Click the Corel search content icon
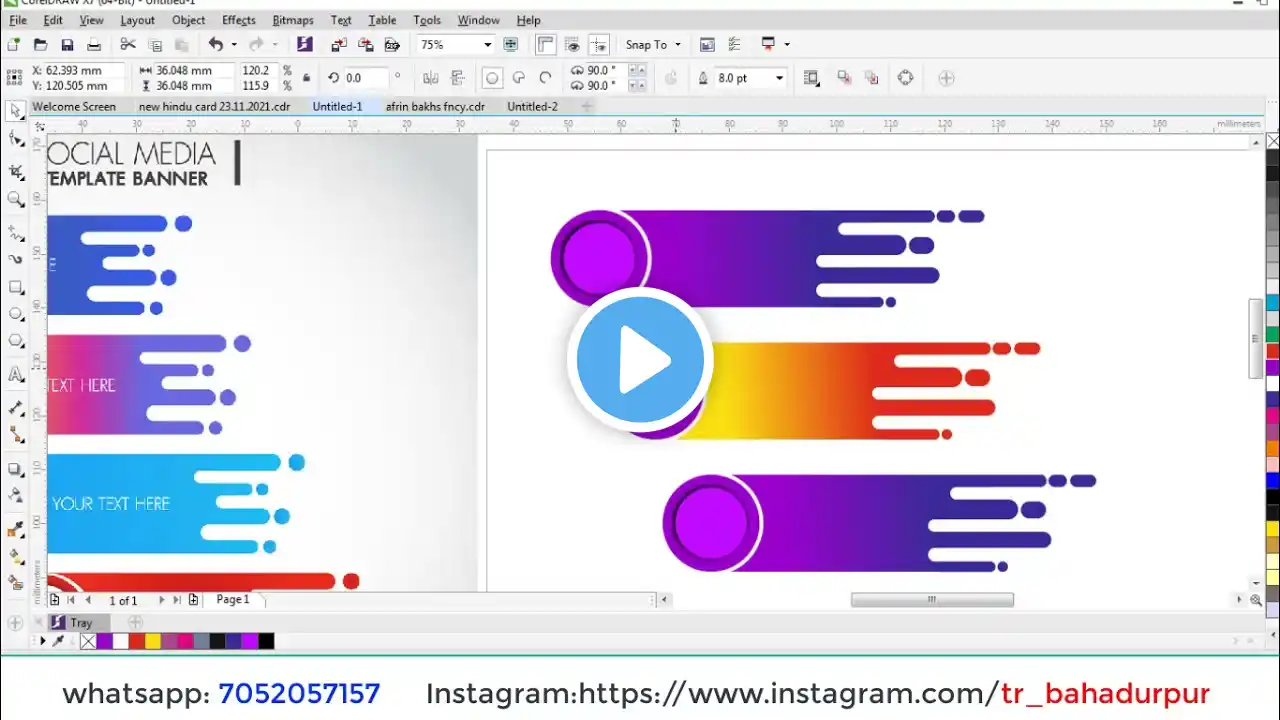 tap(305, 44)
